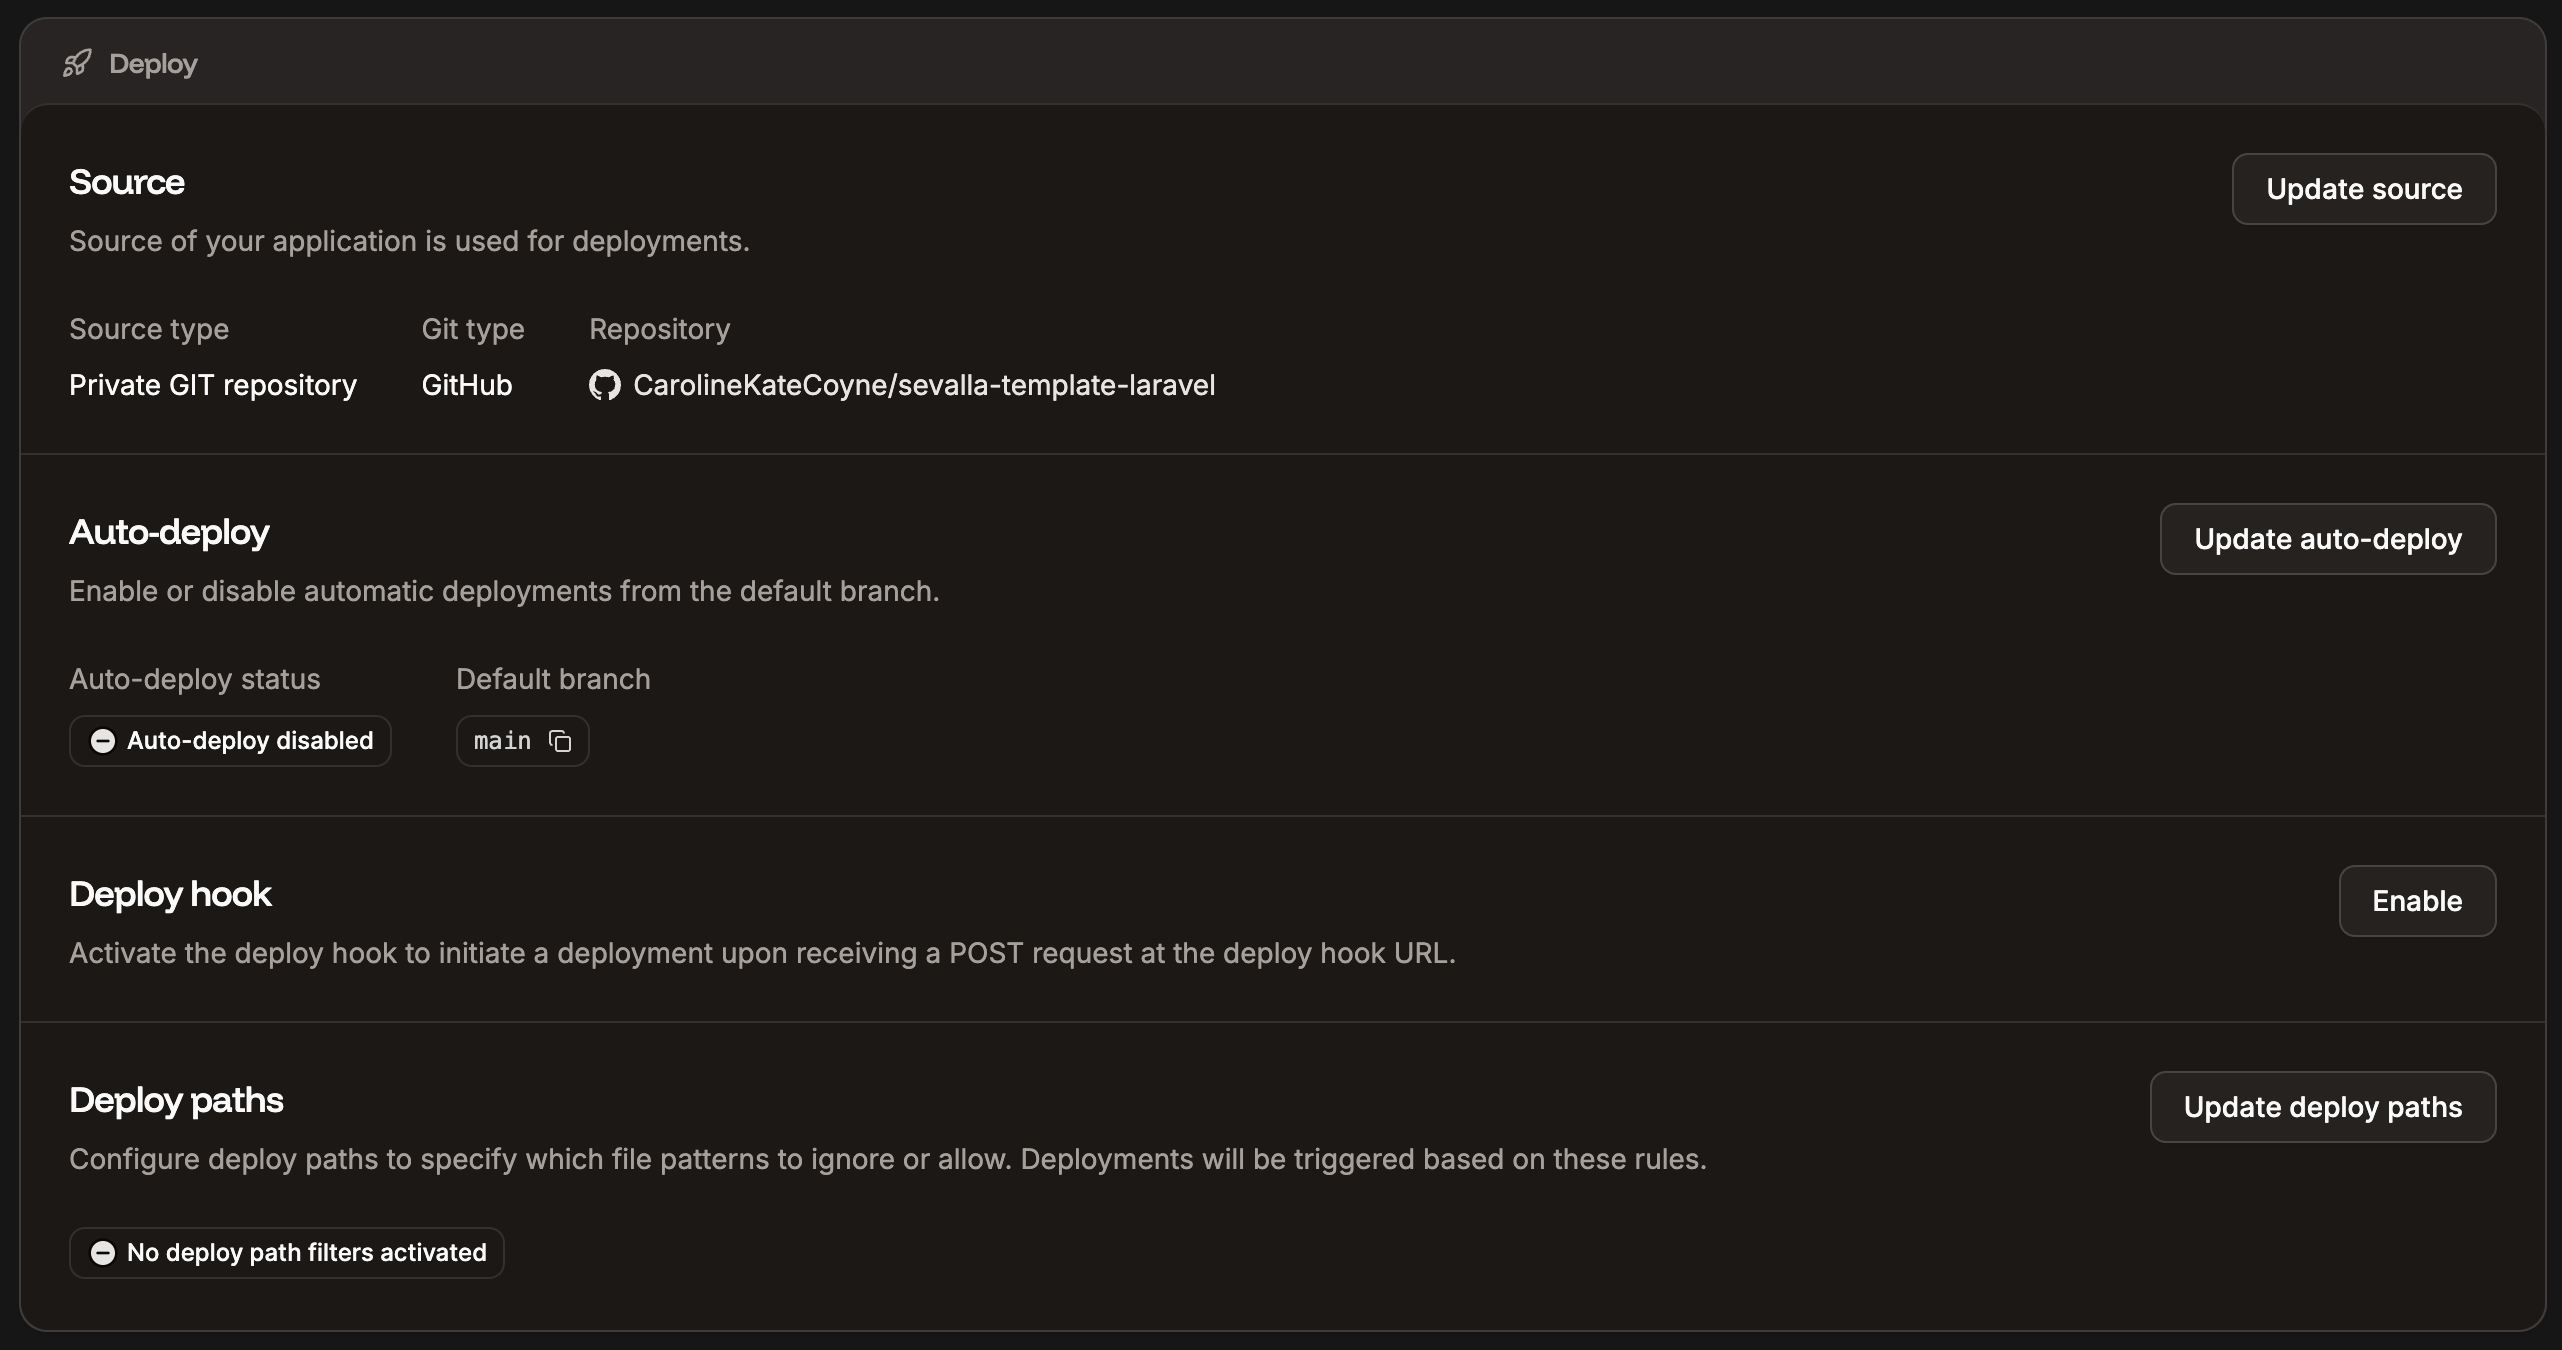Click the Update source button
The height and width of the screenshot is (1350, 2562).
pyautogui.click(x=2362, y=188)
